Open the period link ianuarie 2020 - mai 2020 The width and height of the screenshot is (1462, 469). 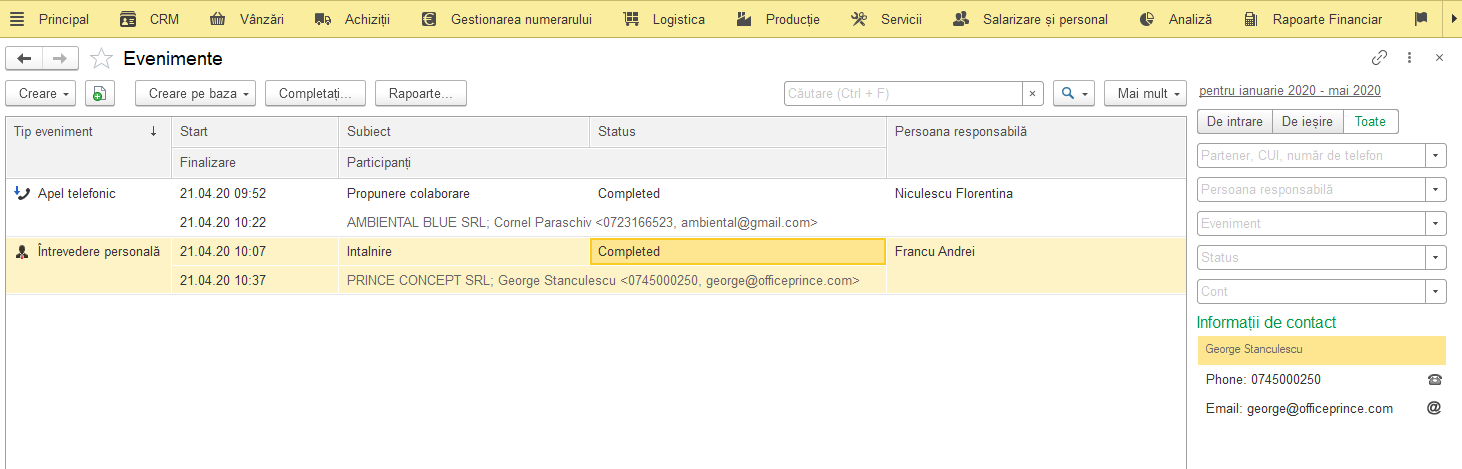1290,90
